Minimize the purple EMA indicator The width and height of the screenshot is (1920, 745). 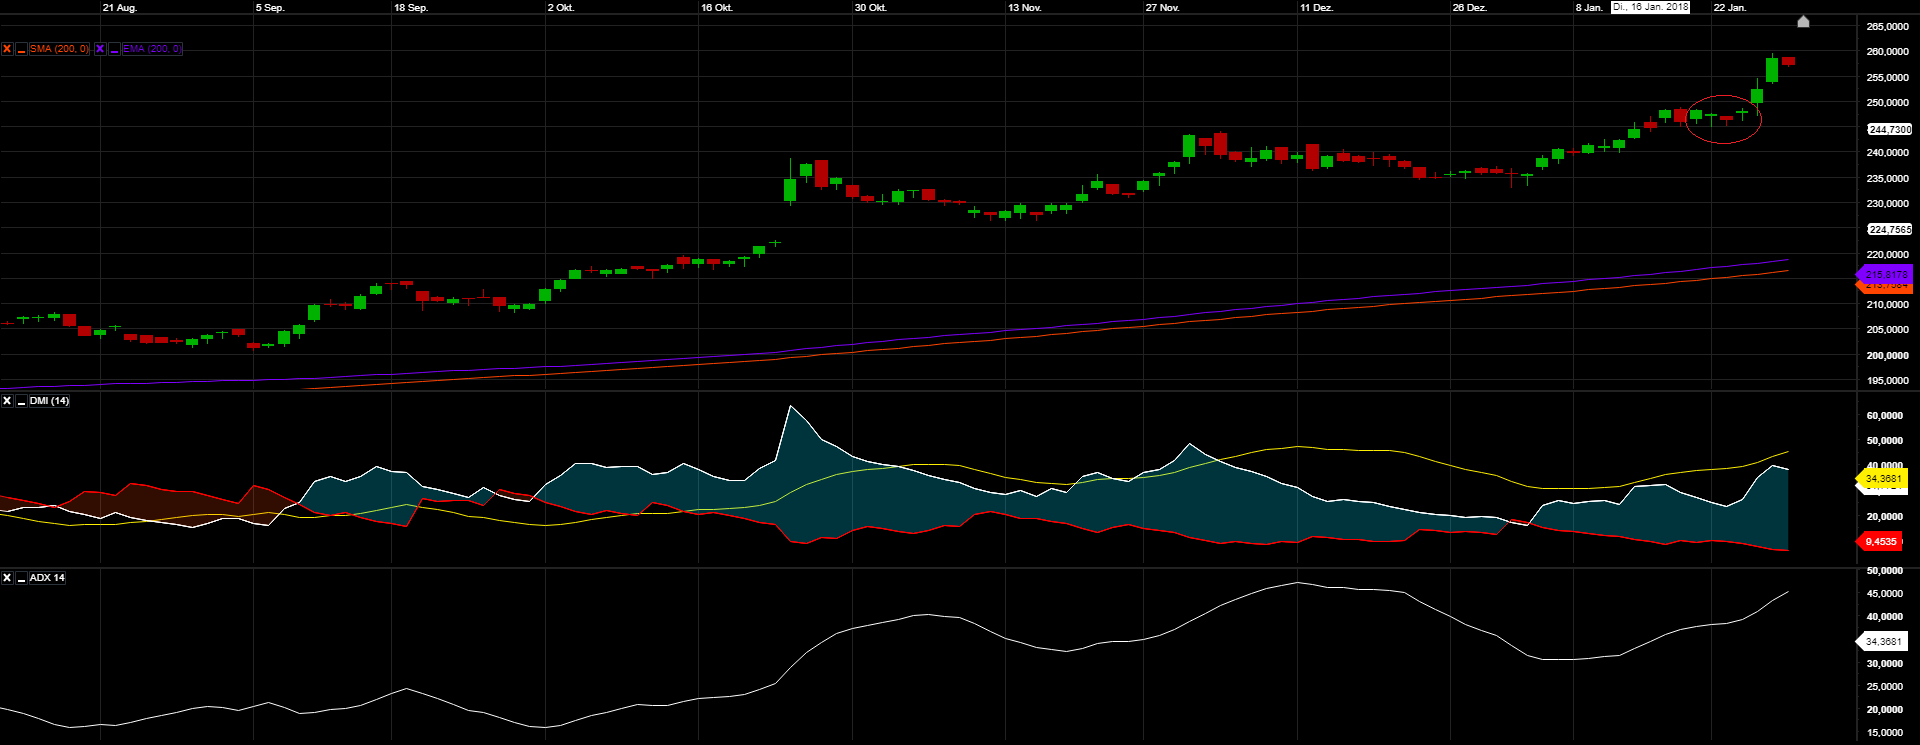click(114, 49)
